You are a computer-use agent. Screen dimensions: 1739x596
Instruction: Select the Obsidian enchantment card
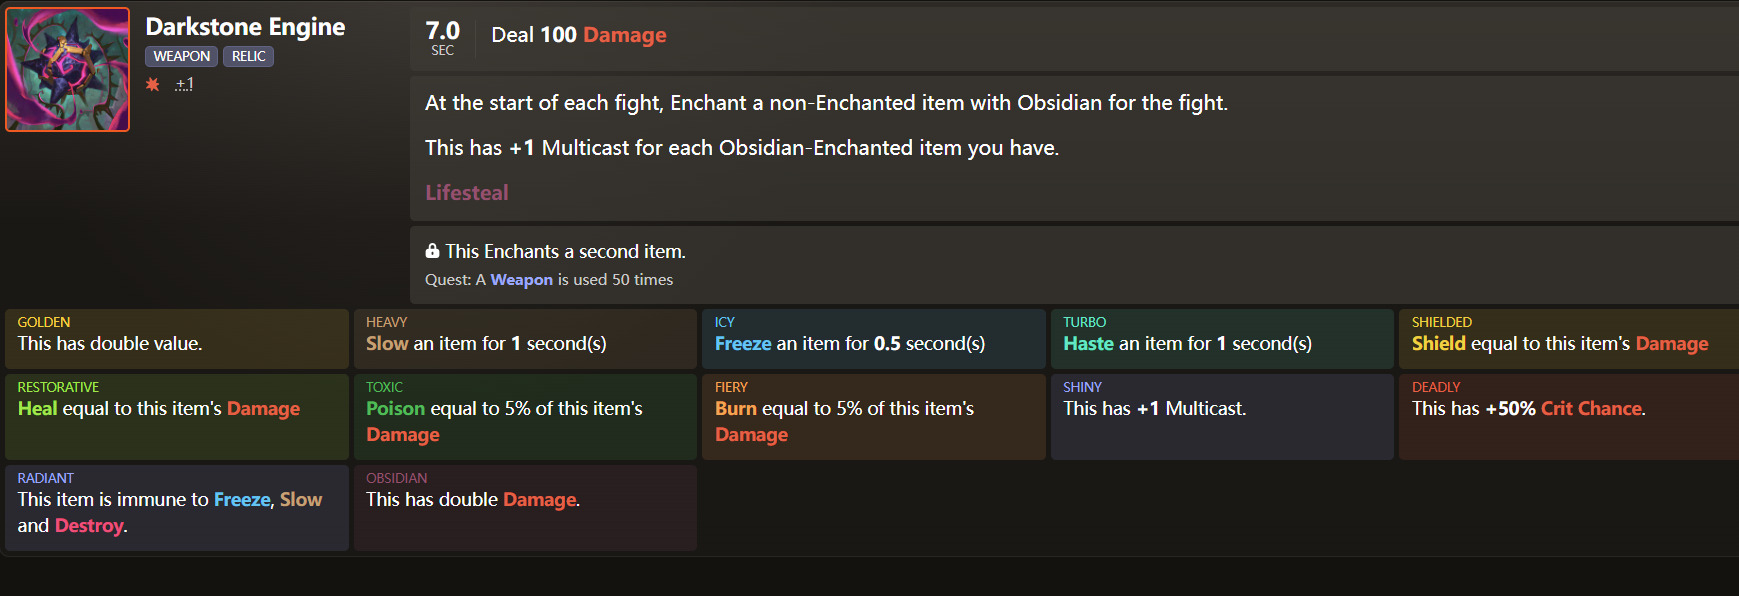pos(525,507)
